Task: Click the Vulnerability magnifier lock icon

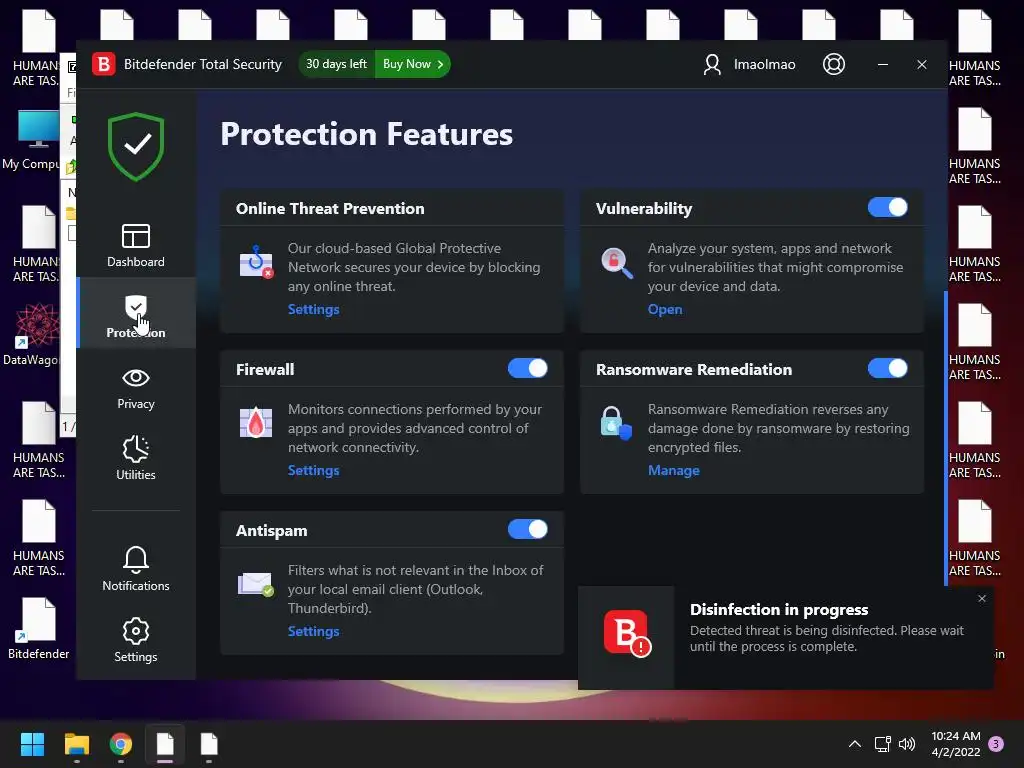Action: (616, 263)
